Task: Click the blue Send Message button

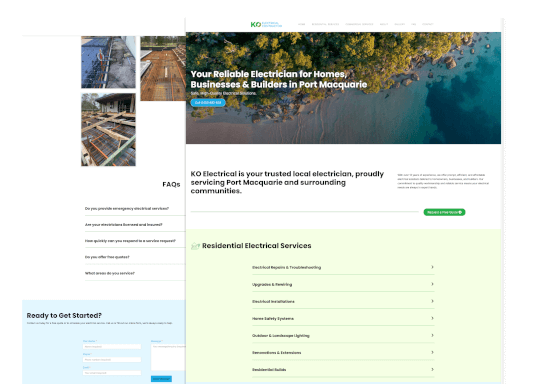Action: pos(161,379)
